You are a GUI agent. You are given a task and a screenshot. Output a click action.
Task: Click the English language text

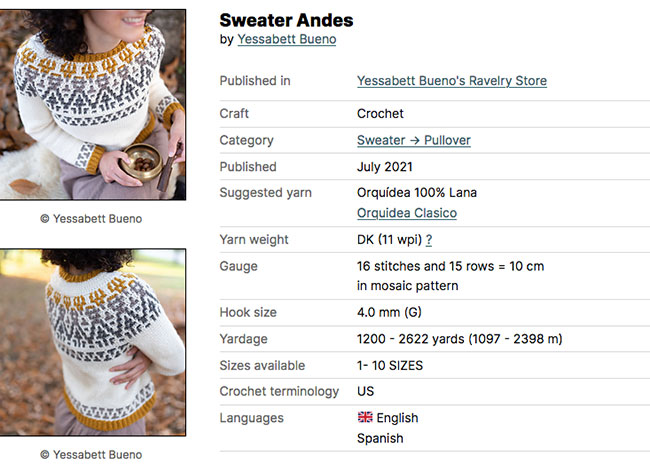coord(398,418)
